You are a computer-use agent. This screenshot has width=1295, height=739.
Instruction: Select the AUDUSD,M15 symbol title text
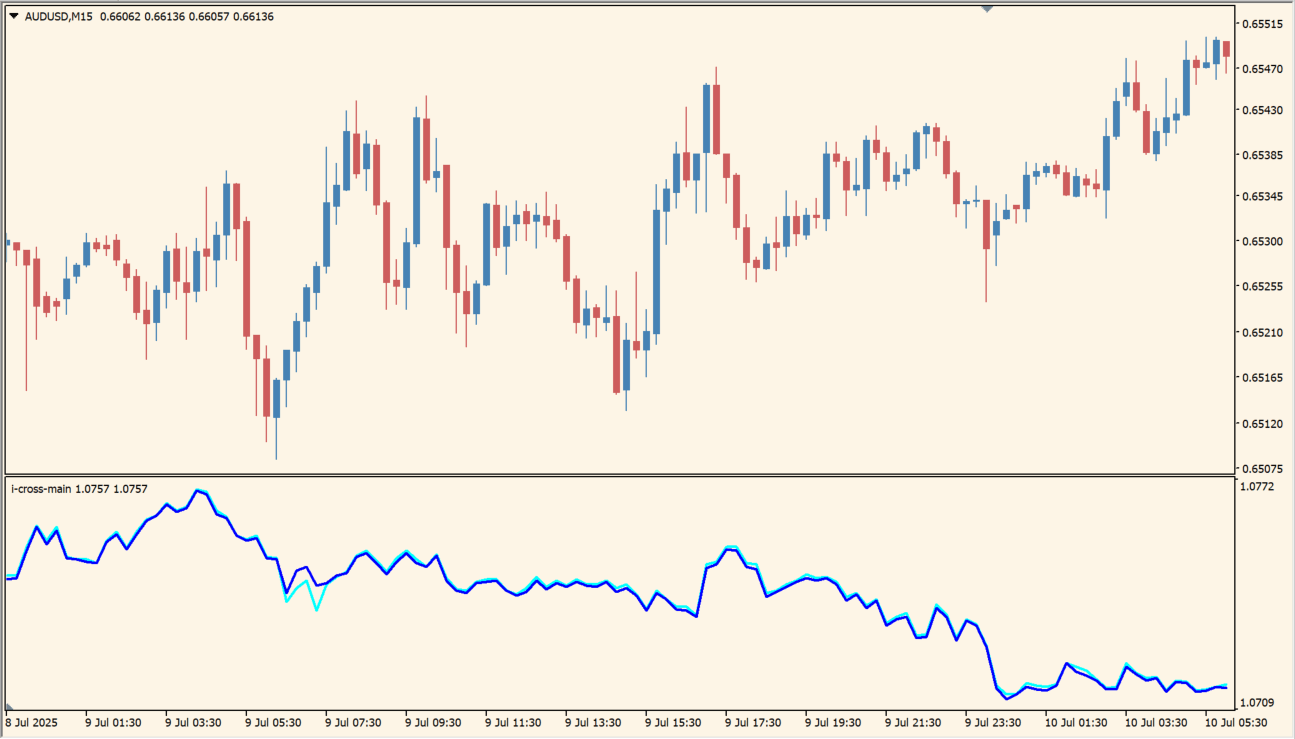click(58, 16)
